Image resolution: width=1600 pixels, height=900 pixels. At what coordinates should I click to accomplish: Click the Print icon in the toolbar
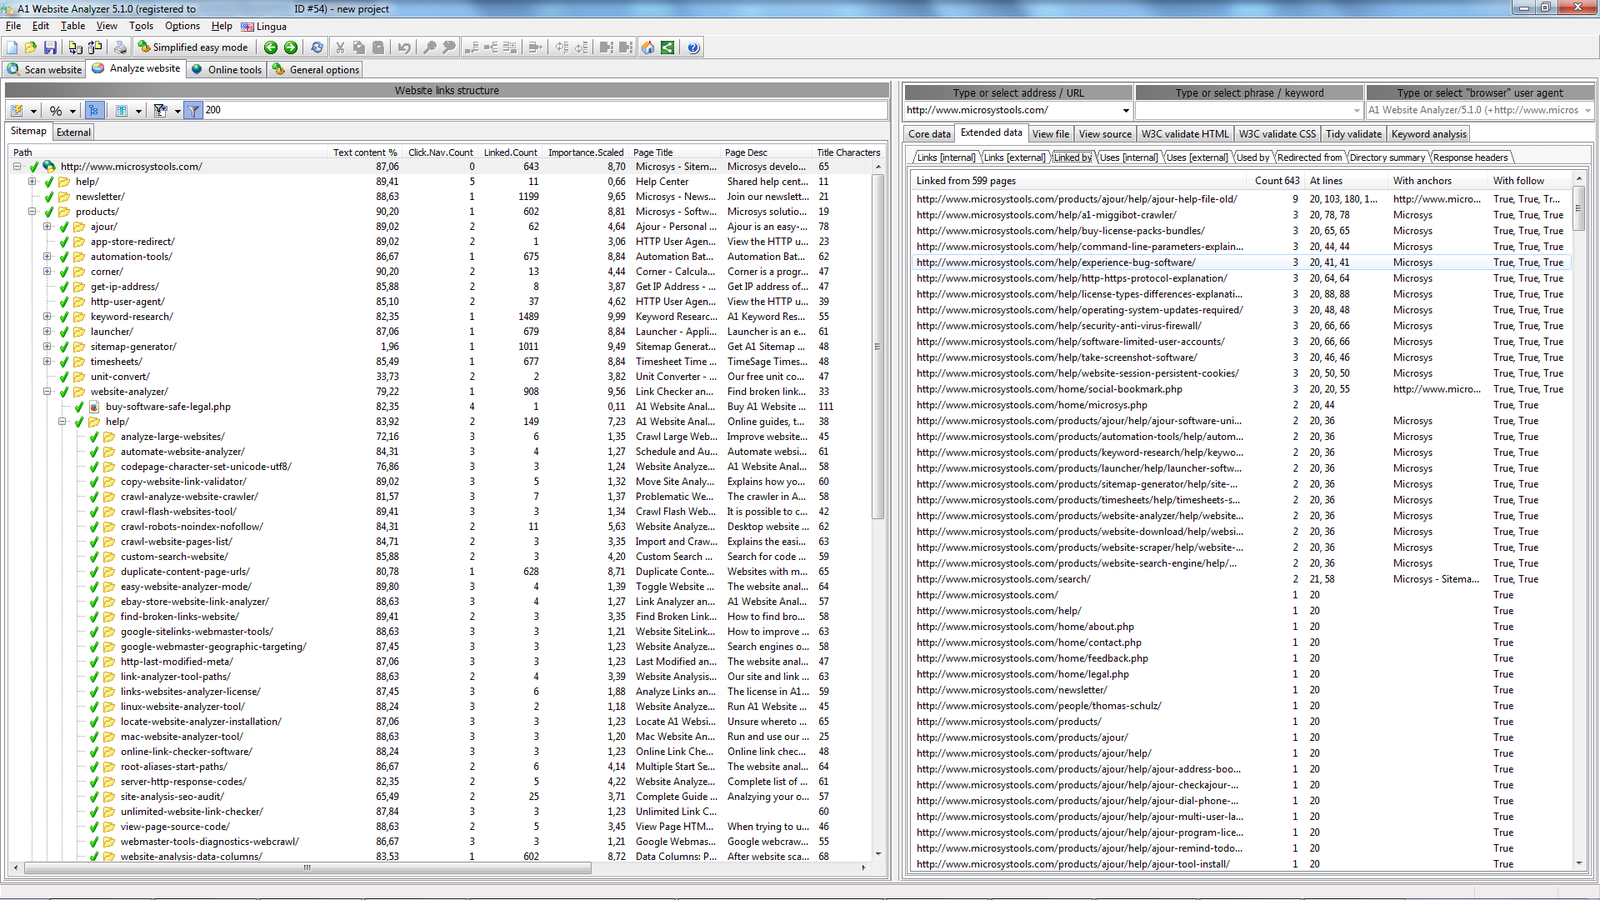pos(120,47)
